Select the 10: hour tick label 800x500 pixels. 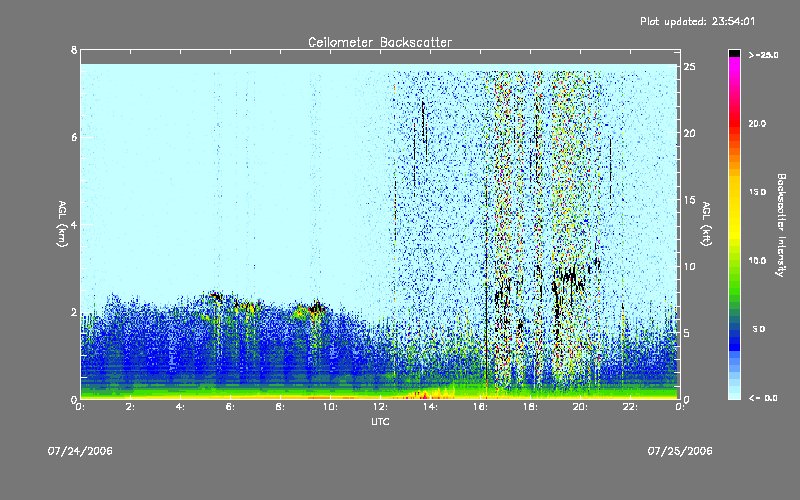tap(330, 407)
